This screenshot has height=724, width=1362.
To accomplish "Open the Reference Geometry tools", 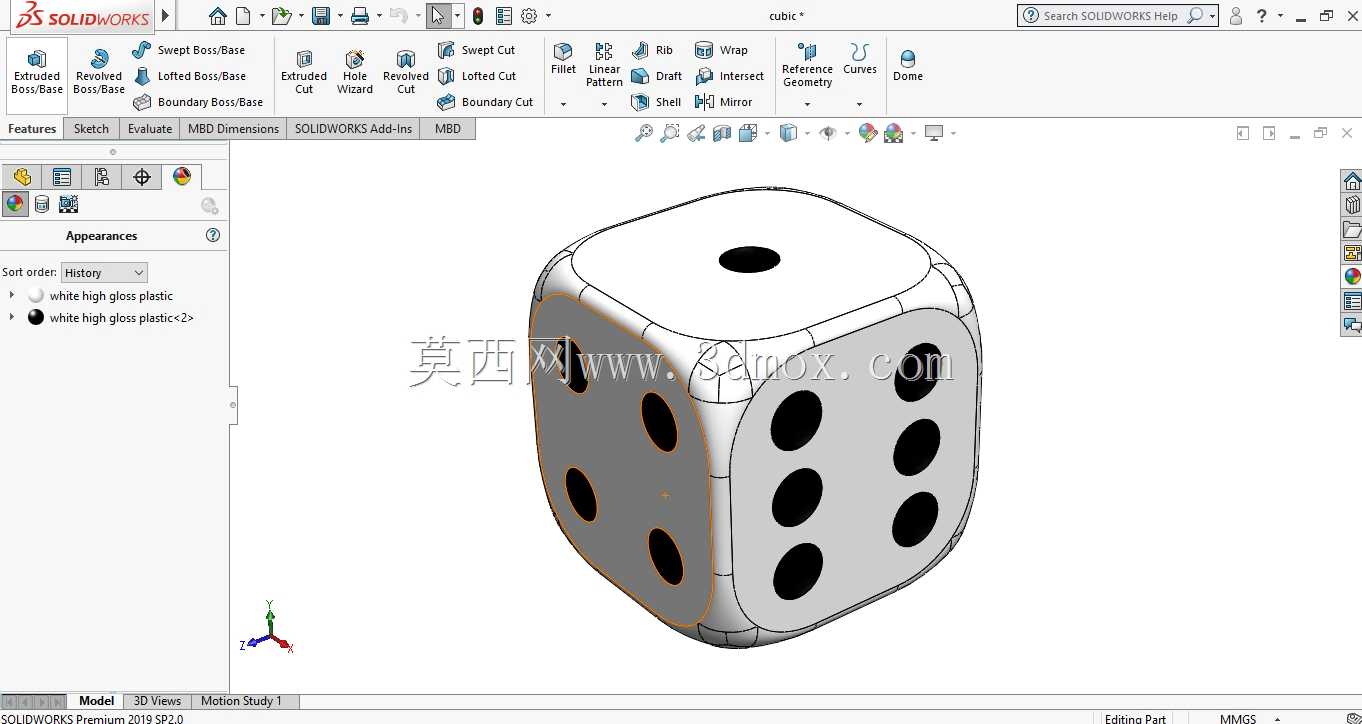I will [x=808, y=65].
